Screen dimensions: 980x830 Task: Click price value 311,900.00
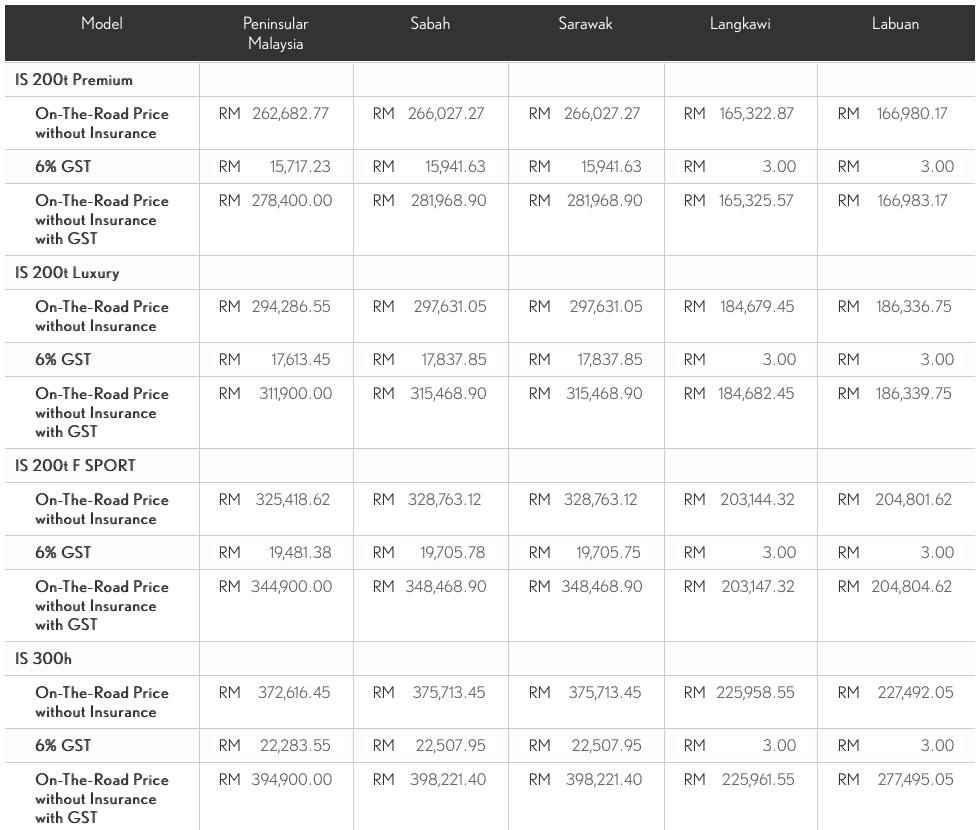[296, 394]
